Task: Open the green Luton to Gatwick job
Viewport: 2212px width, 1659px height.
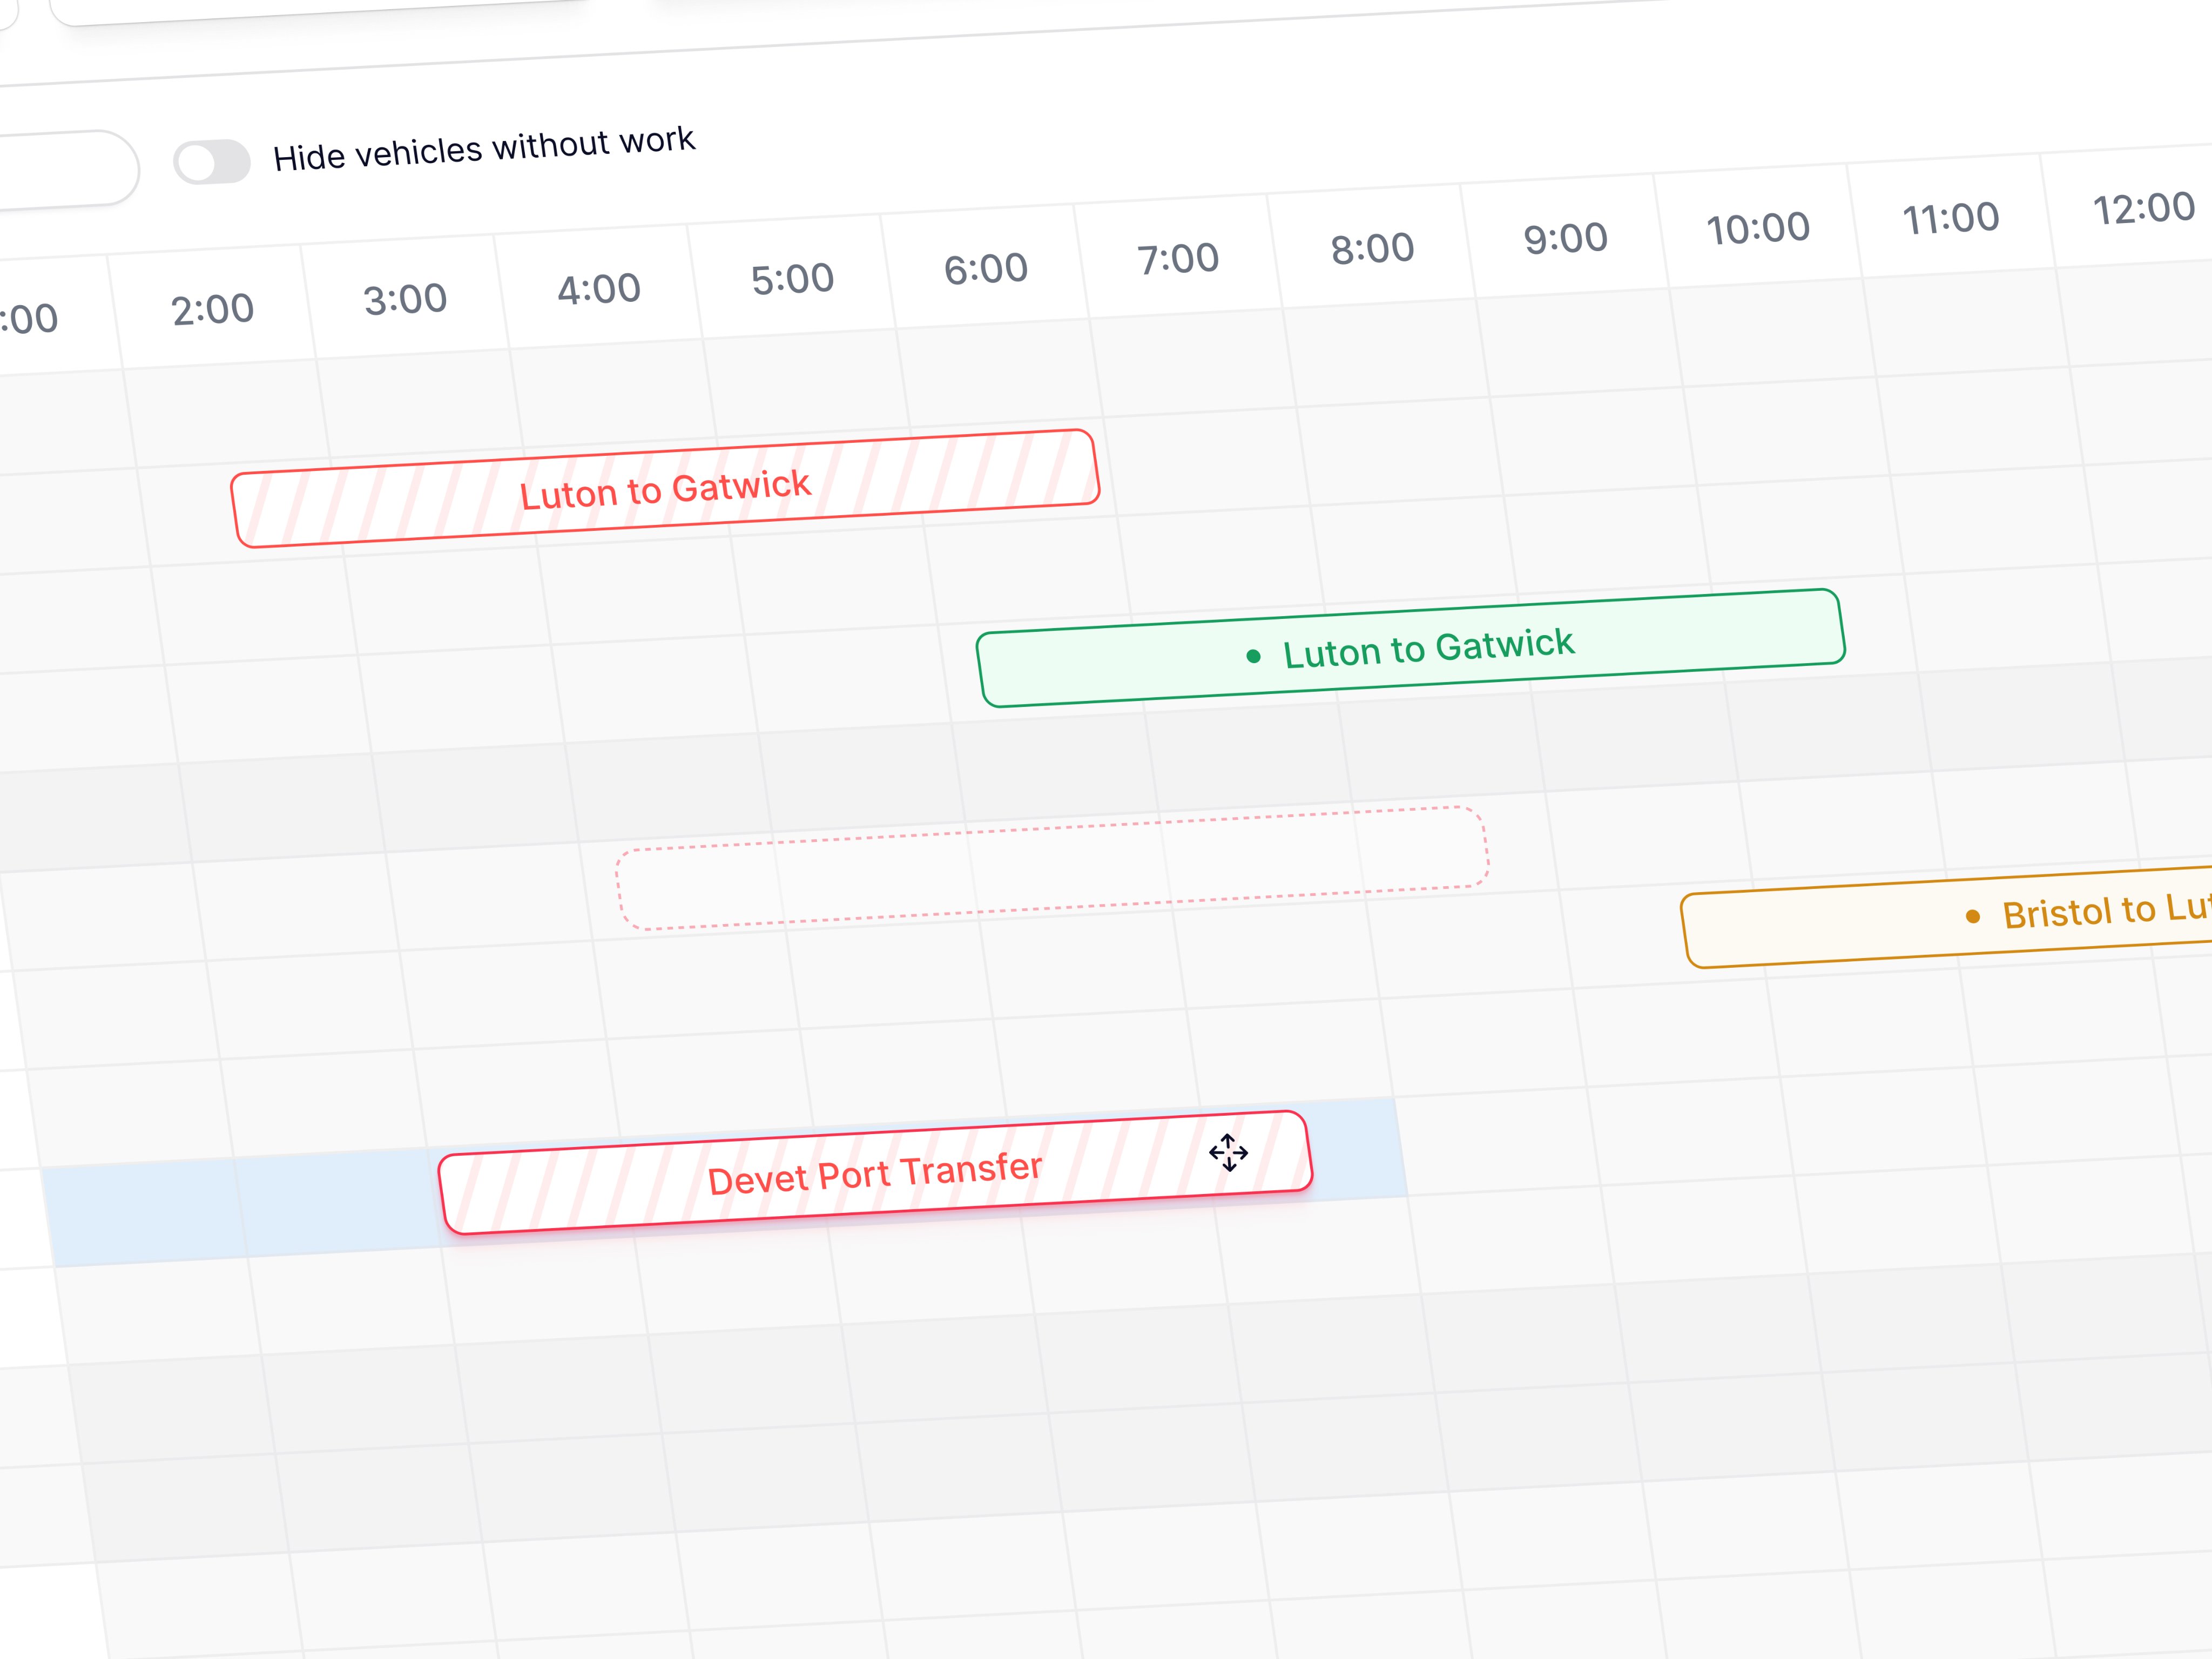Action: (1410, 648)
